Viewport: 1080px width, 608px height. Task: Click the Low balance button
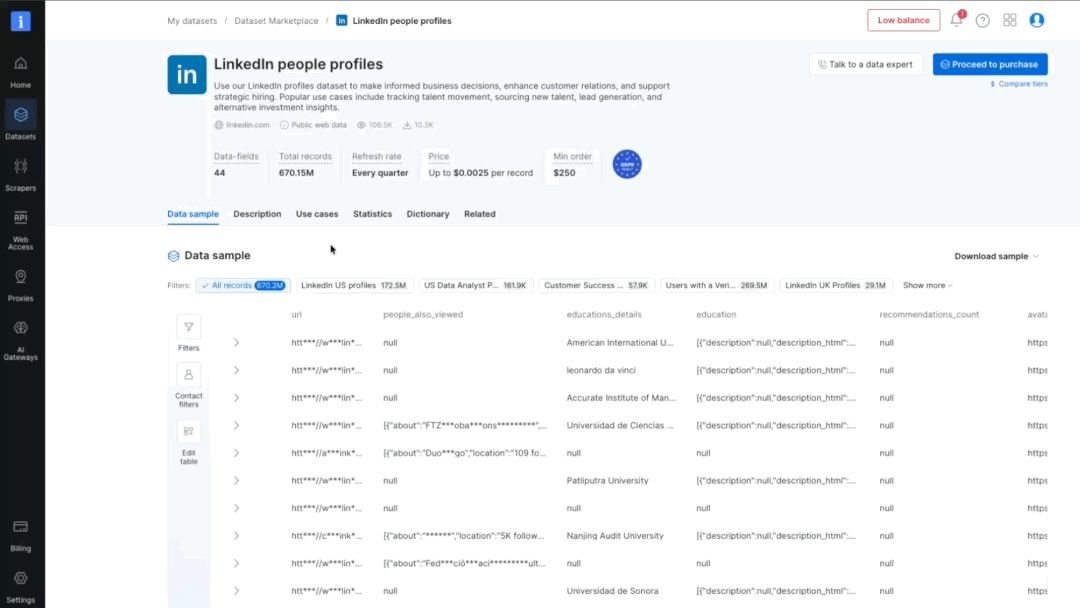[x=903, y=20]
